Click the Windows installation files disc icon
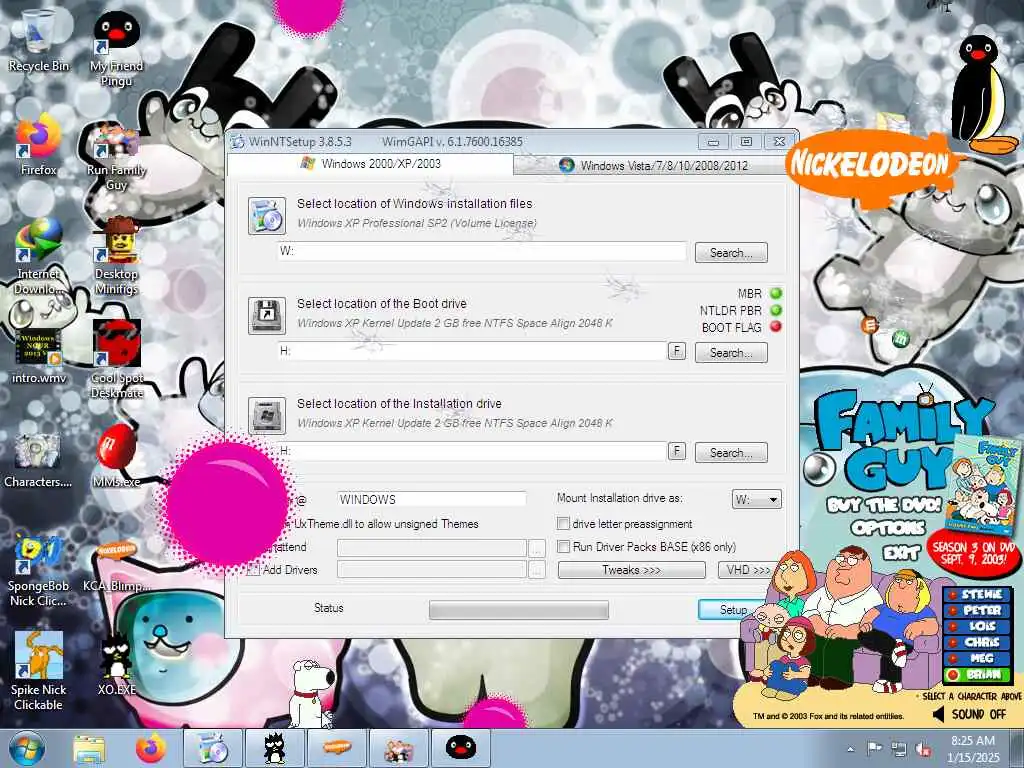Image resolution: width=1024 pixels, height=768 pixels. click(266, 216)
